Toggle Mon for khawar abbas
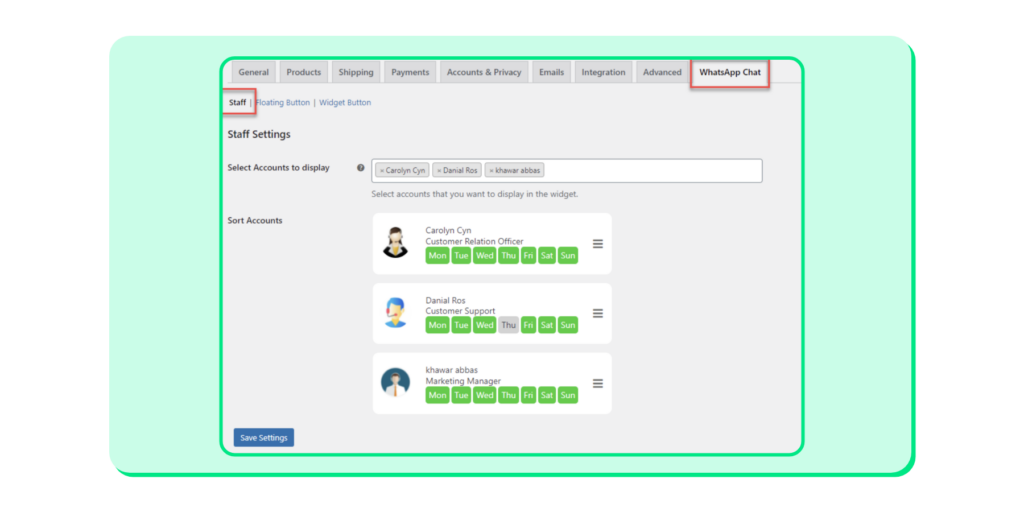The width and height of the screenshot is (1024, 512). tap(438, 395)
